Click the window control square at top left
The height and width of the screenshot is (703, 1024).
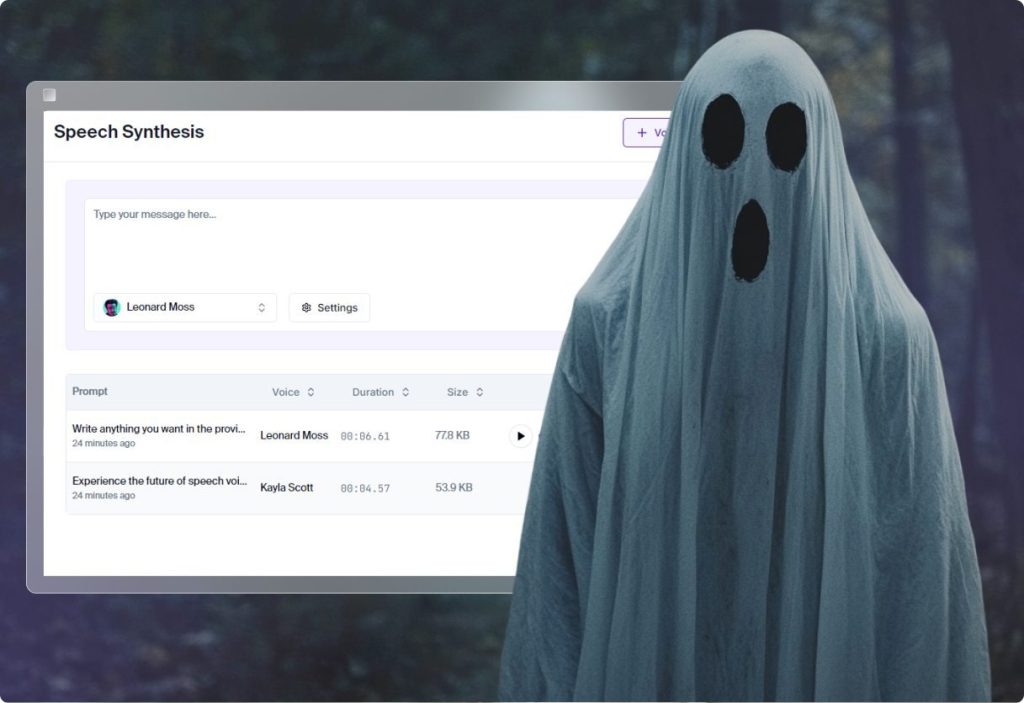point(49,94)
